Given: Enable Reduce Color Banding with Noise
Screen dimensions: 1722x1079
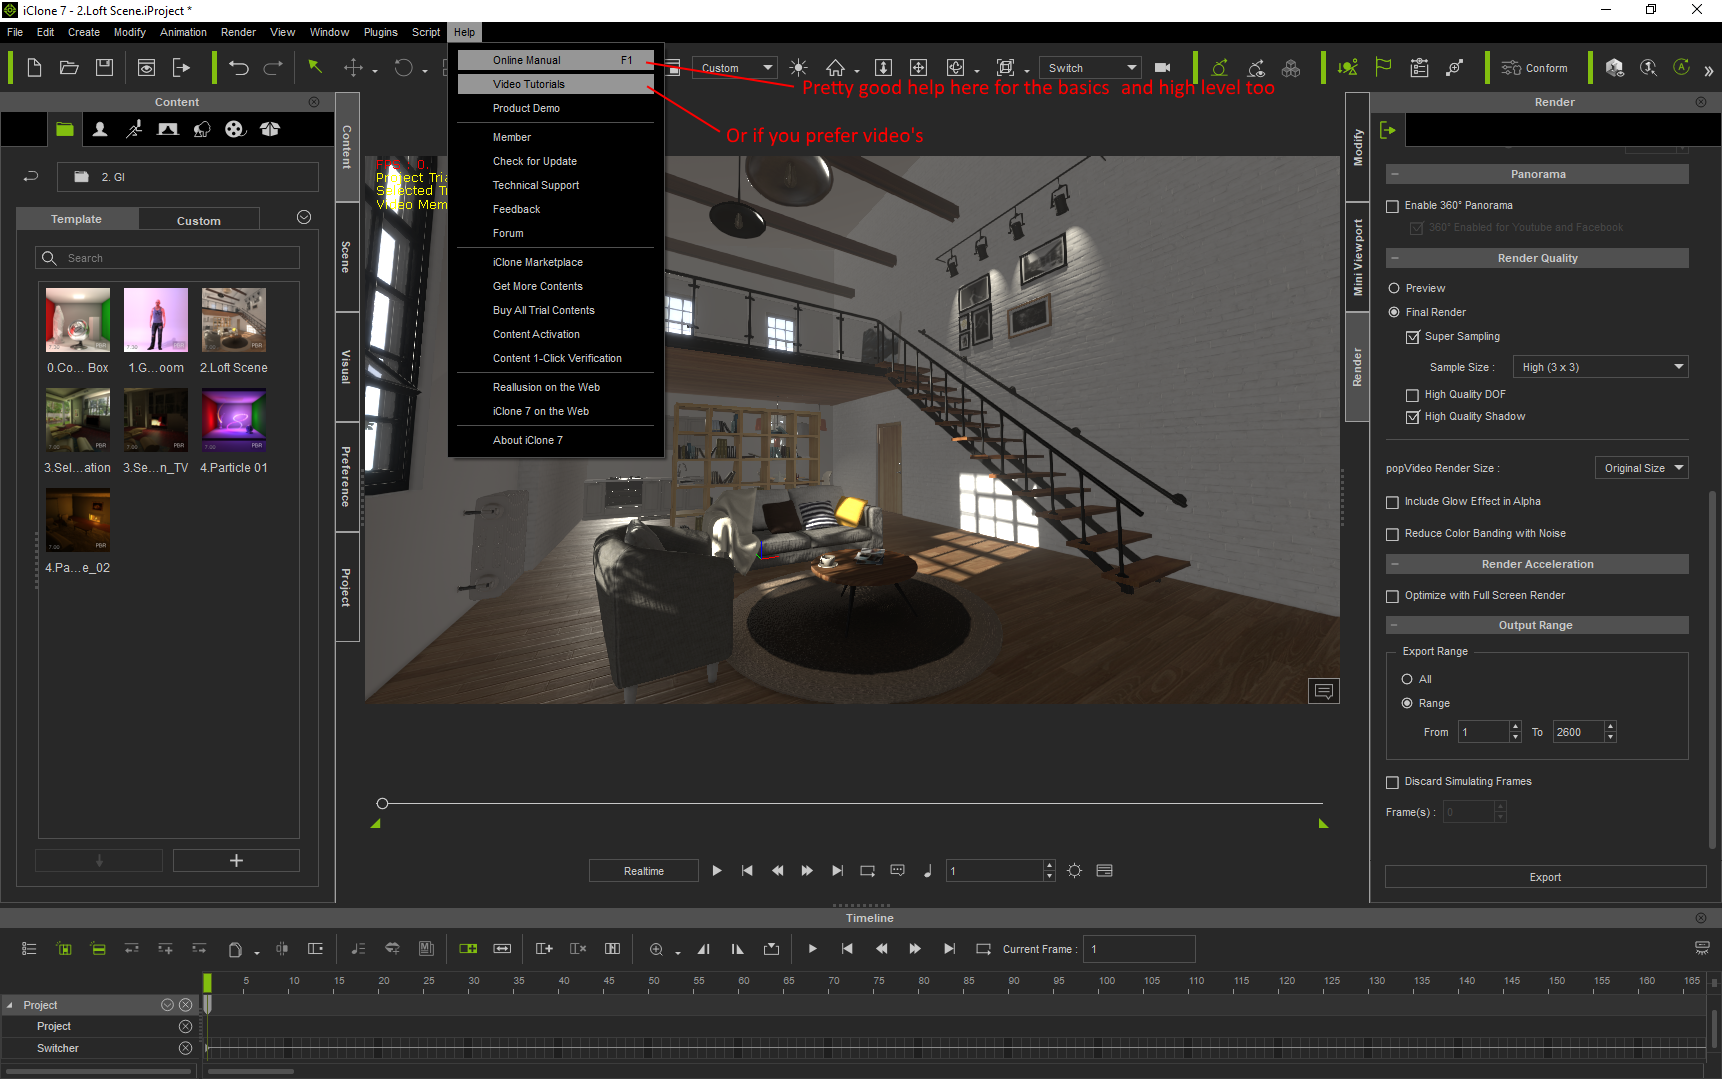Looking at the screenshot, I should pyautogui.click(x=1392, y=534).
